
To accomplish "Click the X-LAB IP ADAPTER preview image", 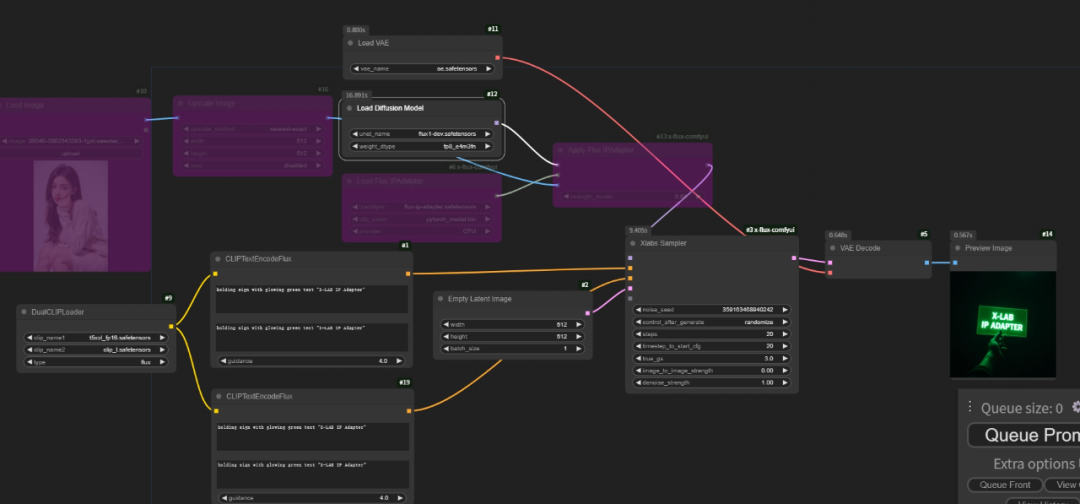I will [x=1003, y=324].
